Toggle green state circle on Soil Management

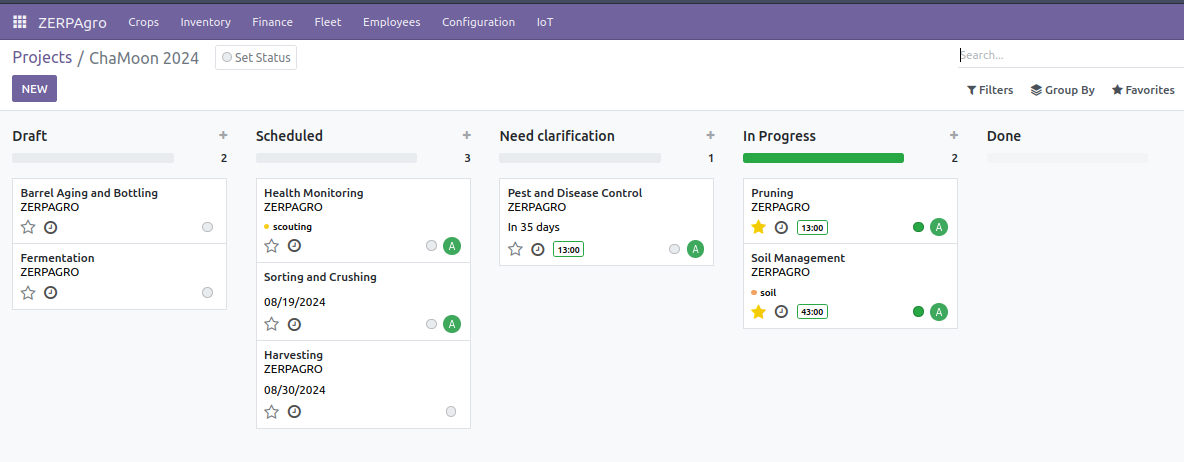point(918,312)
